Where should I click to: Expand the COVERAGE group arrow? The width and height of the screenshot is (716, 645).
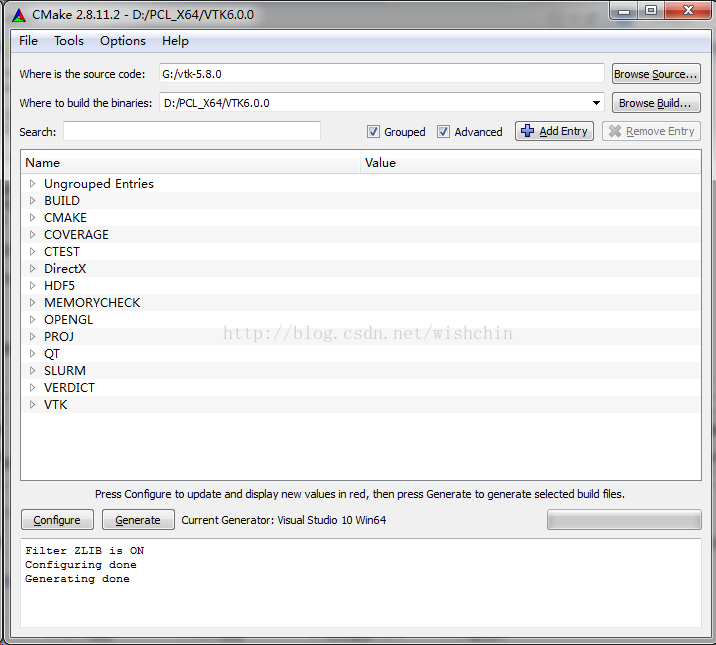point(32,235)
